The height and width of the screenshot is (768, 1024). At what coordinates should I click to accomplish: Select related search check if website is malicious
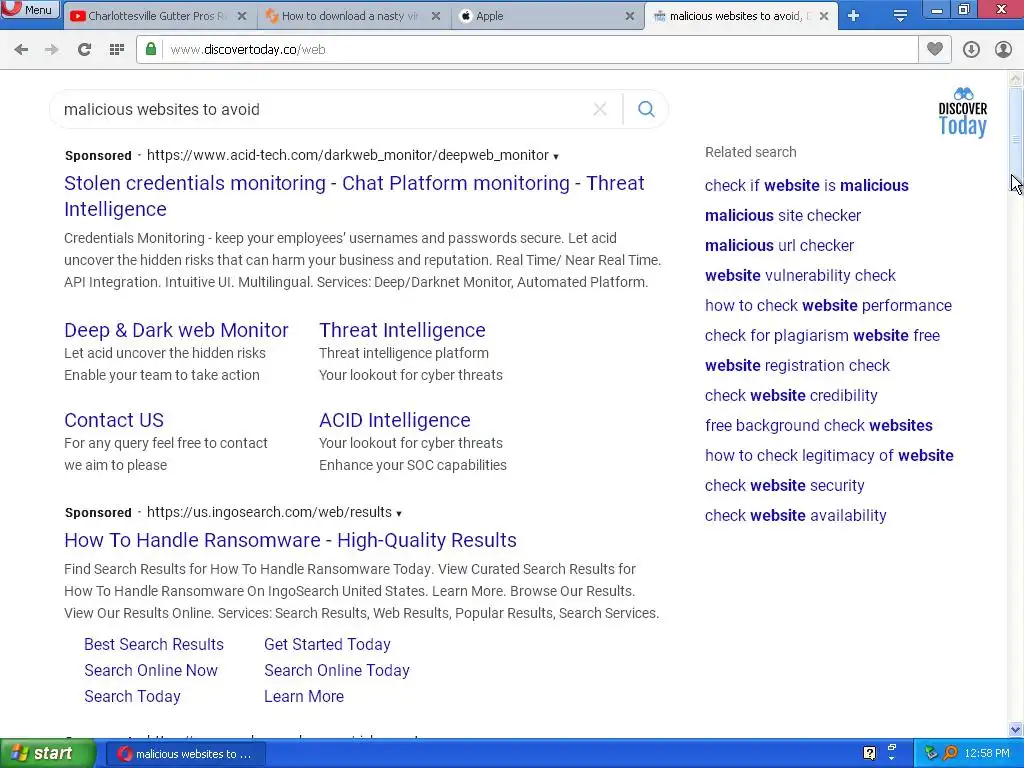click(x=807, y=185)
